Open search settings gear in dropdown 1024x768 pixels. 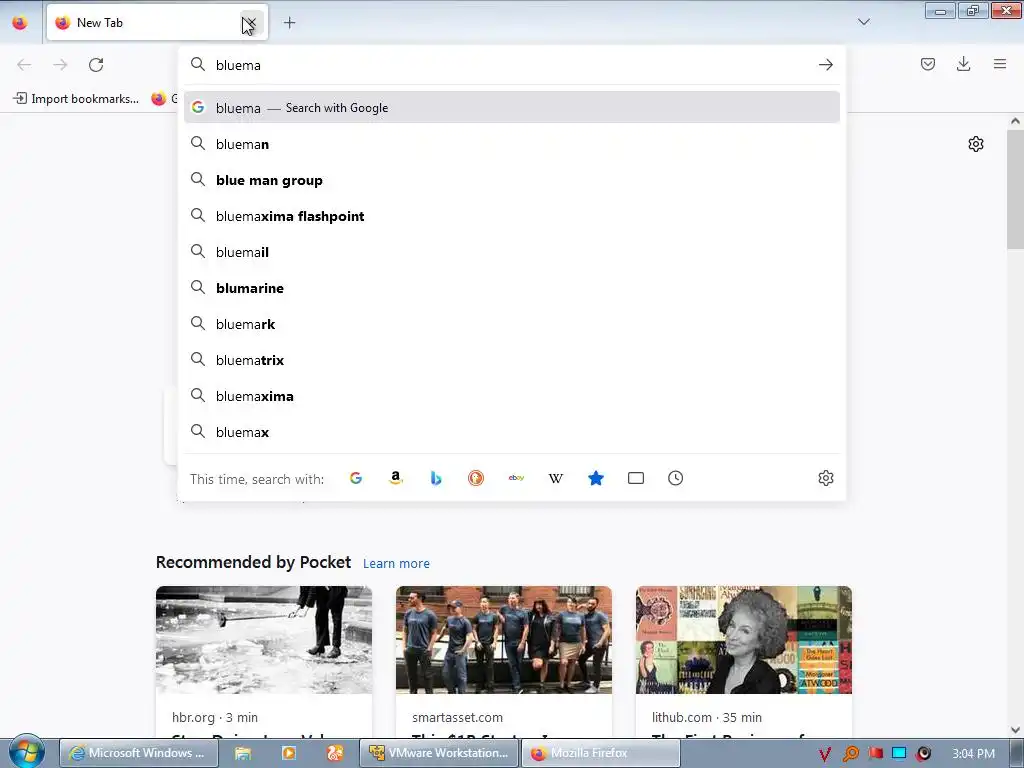[x=825, y=478]
